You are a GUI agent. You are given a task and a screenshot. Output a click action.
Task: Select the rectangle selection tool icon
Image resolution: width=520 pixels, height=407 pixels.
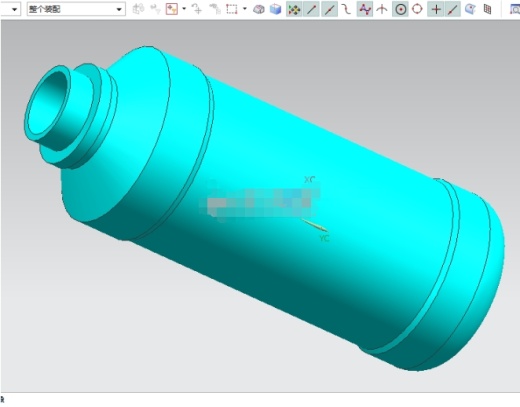232,9
